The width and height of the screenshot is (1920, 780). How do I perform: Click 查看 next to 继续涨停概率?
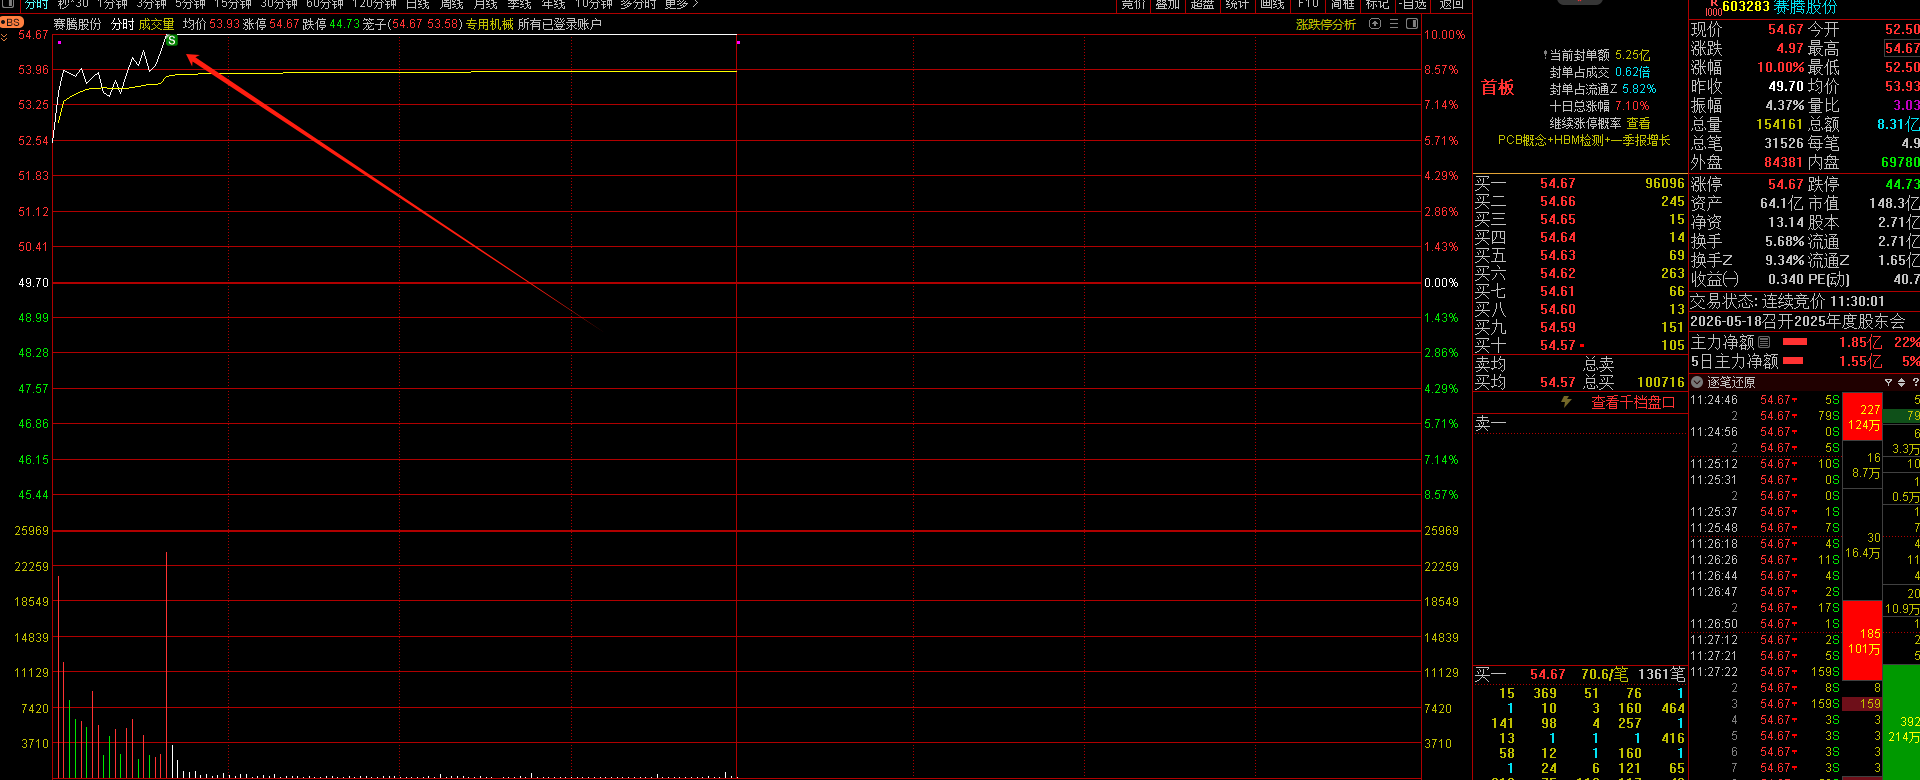click(1638, 123)
